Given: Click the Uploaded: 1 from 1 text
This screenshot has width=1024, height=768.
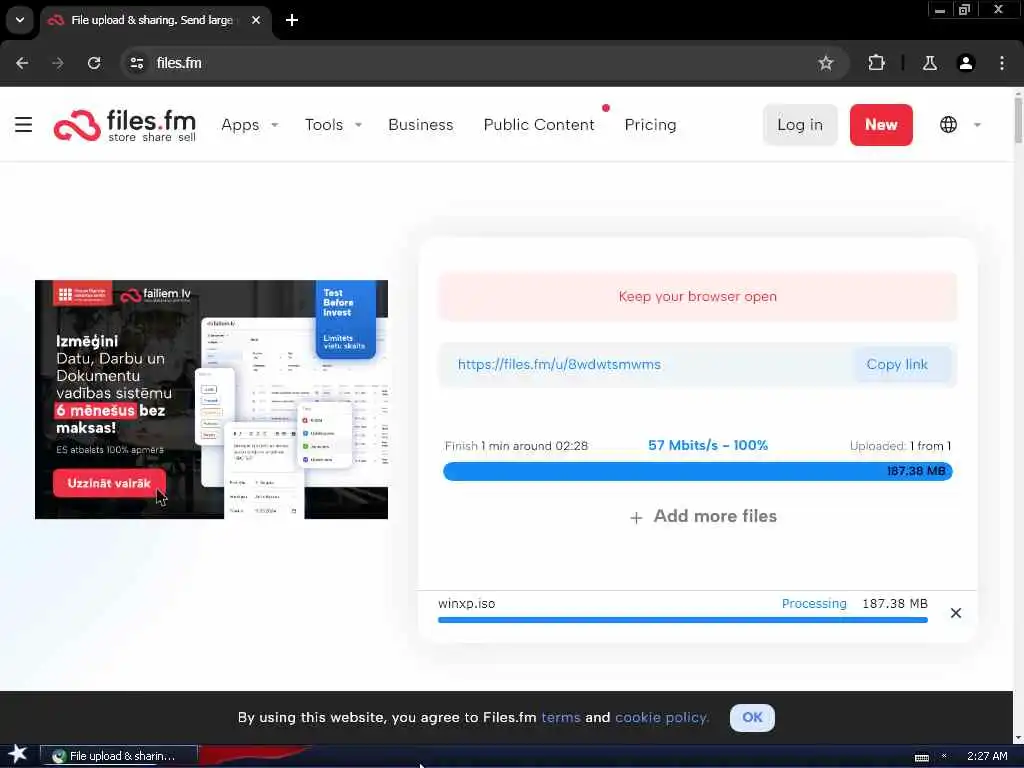Looking at the screenshot, I should coord(900,446).
